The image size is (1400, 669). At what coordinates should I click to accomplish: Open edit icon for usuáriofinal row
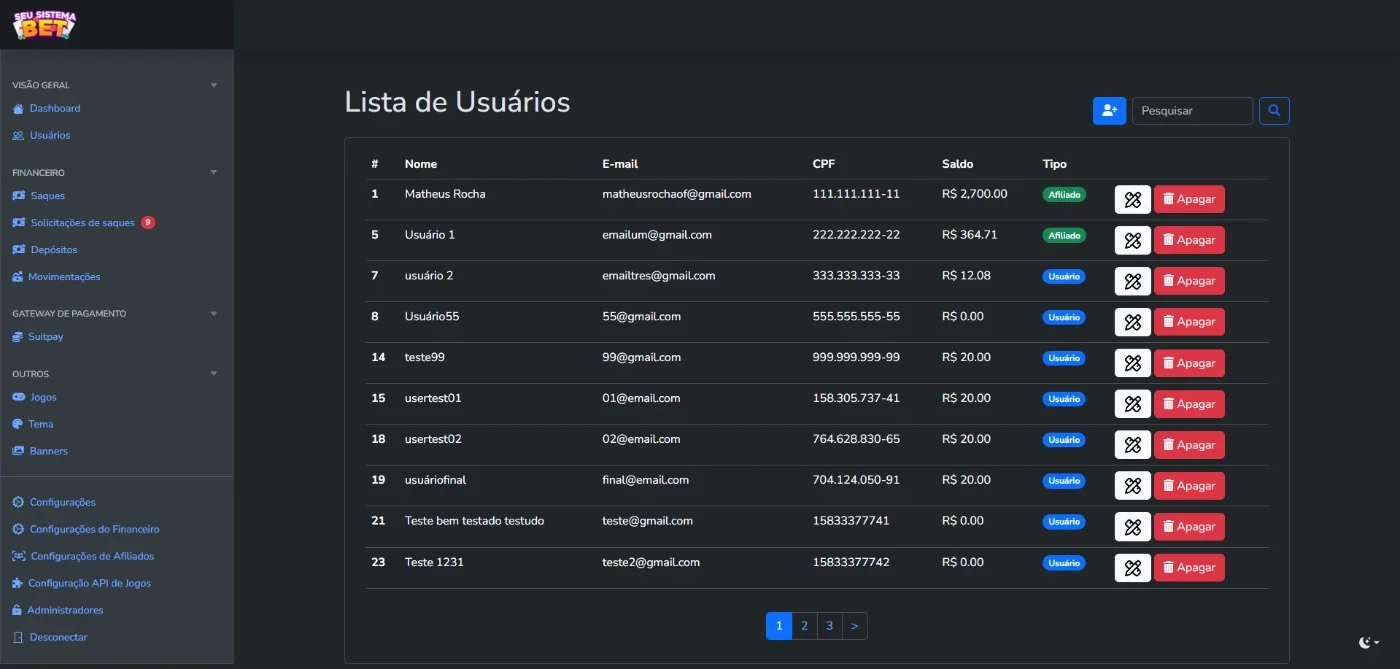pos(1133,486)
